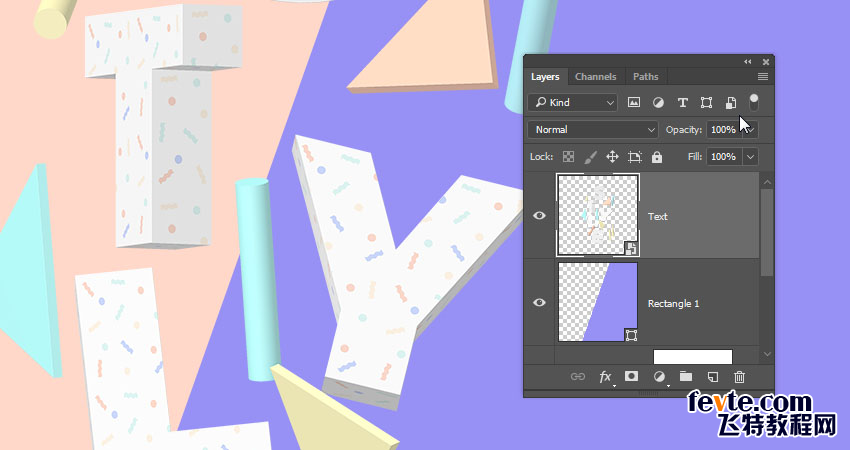Click the layers list scrollbar thumb
The image size is (850, 450).
[767, 232]
